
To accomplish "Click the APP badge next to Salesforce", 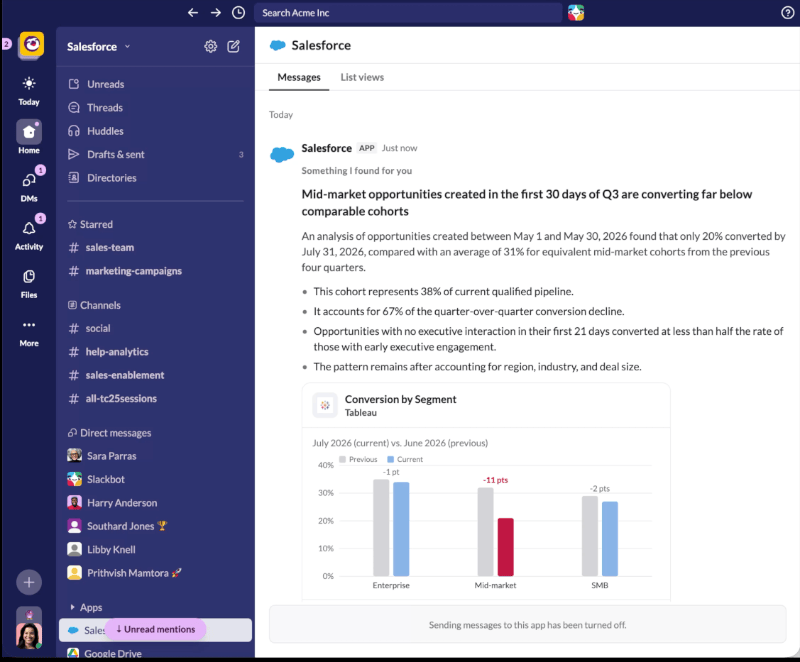I will (367, 148).
